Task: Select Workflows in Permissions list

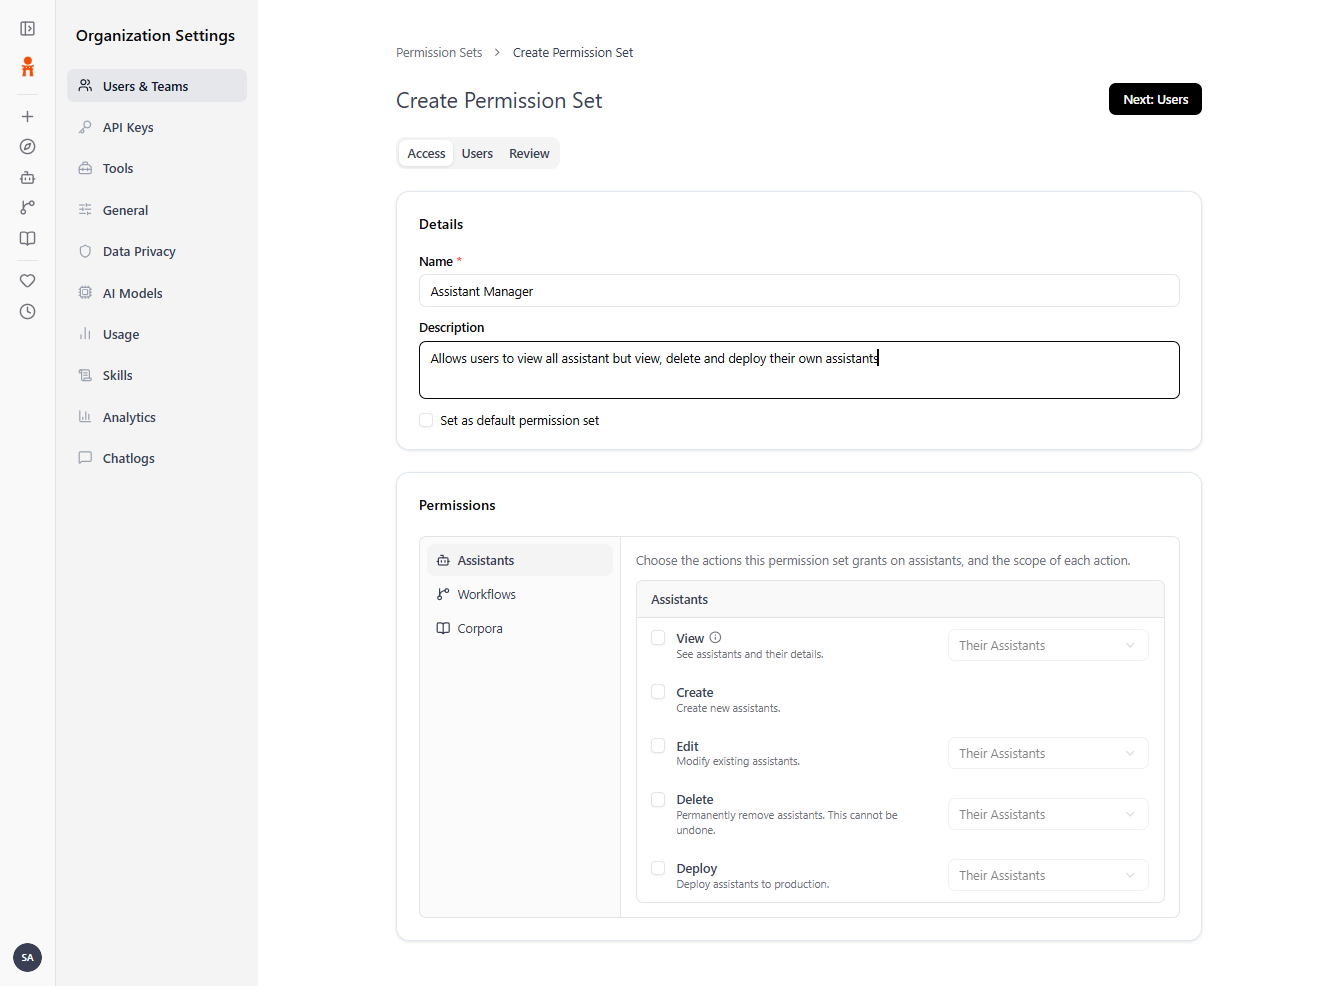Action: tap(520, 594)
